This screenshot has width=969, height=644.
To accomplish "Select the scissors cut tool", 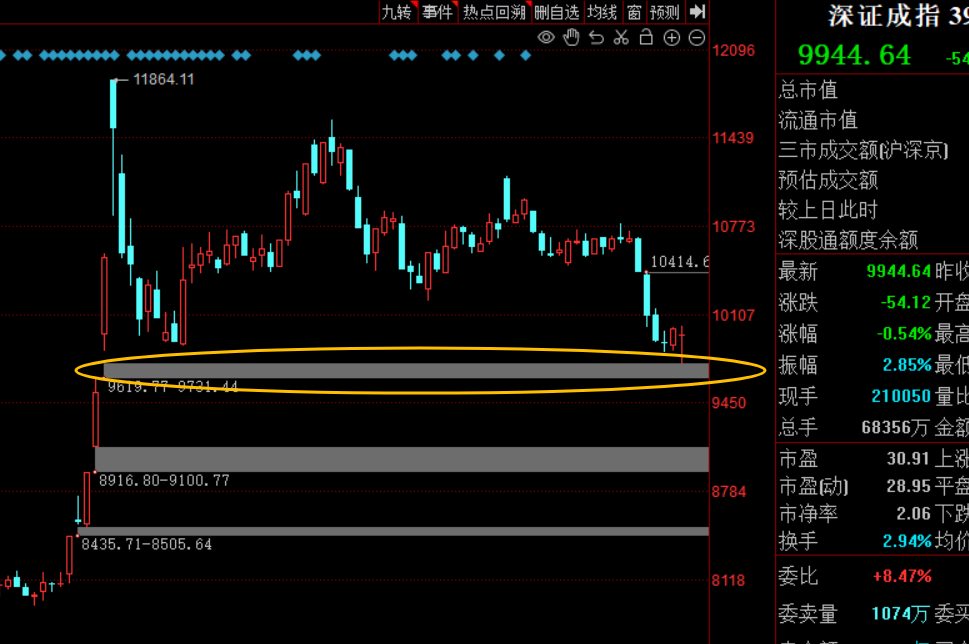I will [x=621, y=38].
